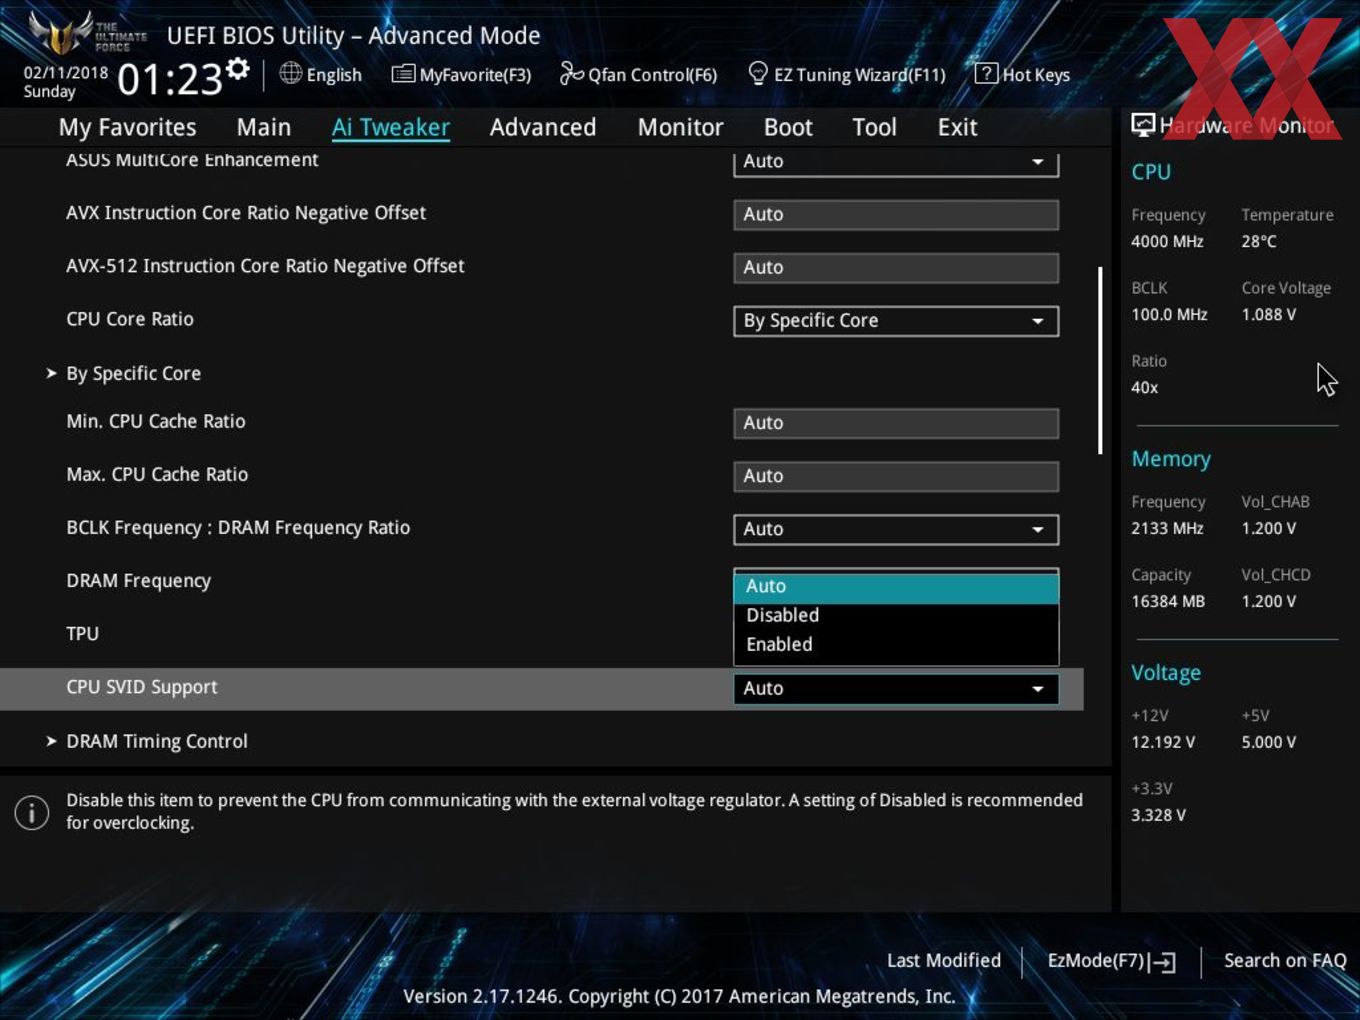Open CPU SVID Support dropdown

point(896,688)
